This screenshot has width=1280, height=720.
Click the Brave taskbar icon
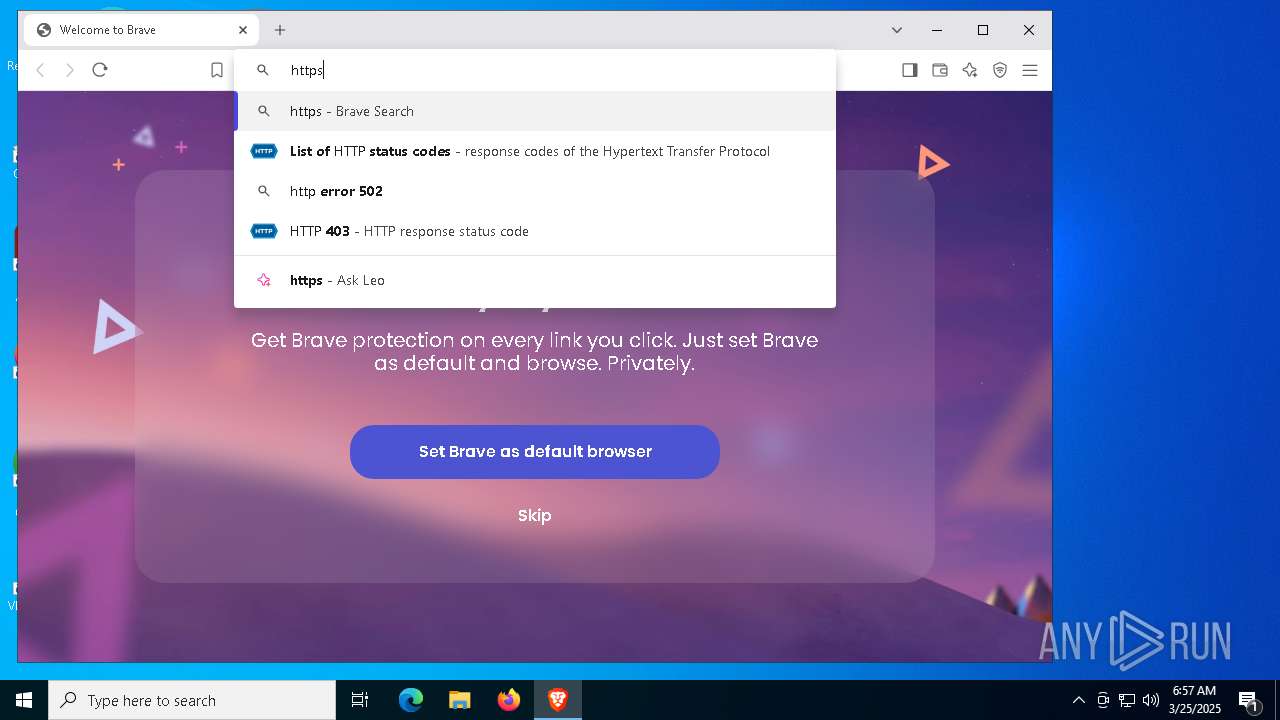pyautogui.click(x=558, y=700)
